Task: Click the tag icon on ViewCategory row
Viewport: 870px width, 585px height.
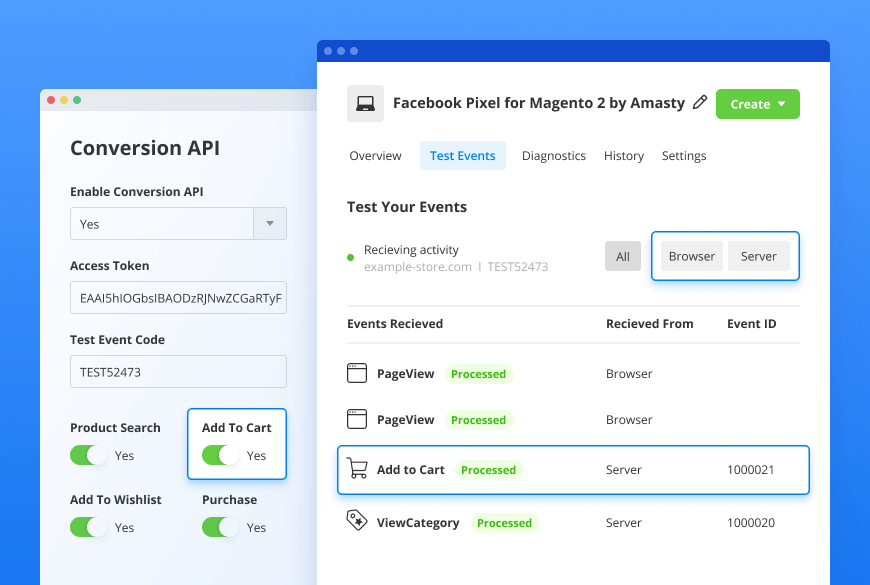Action: point(356,521)
